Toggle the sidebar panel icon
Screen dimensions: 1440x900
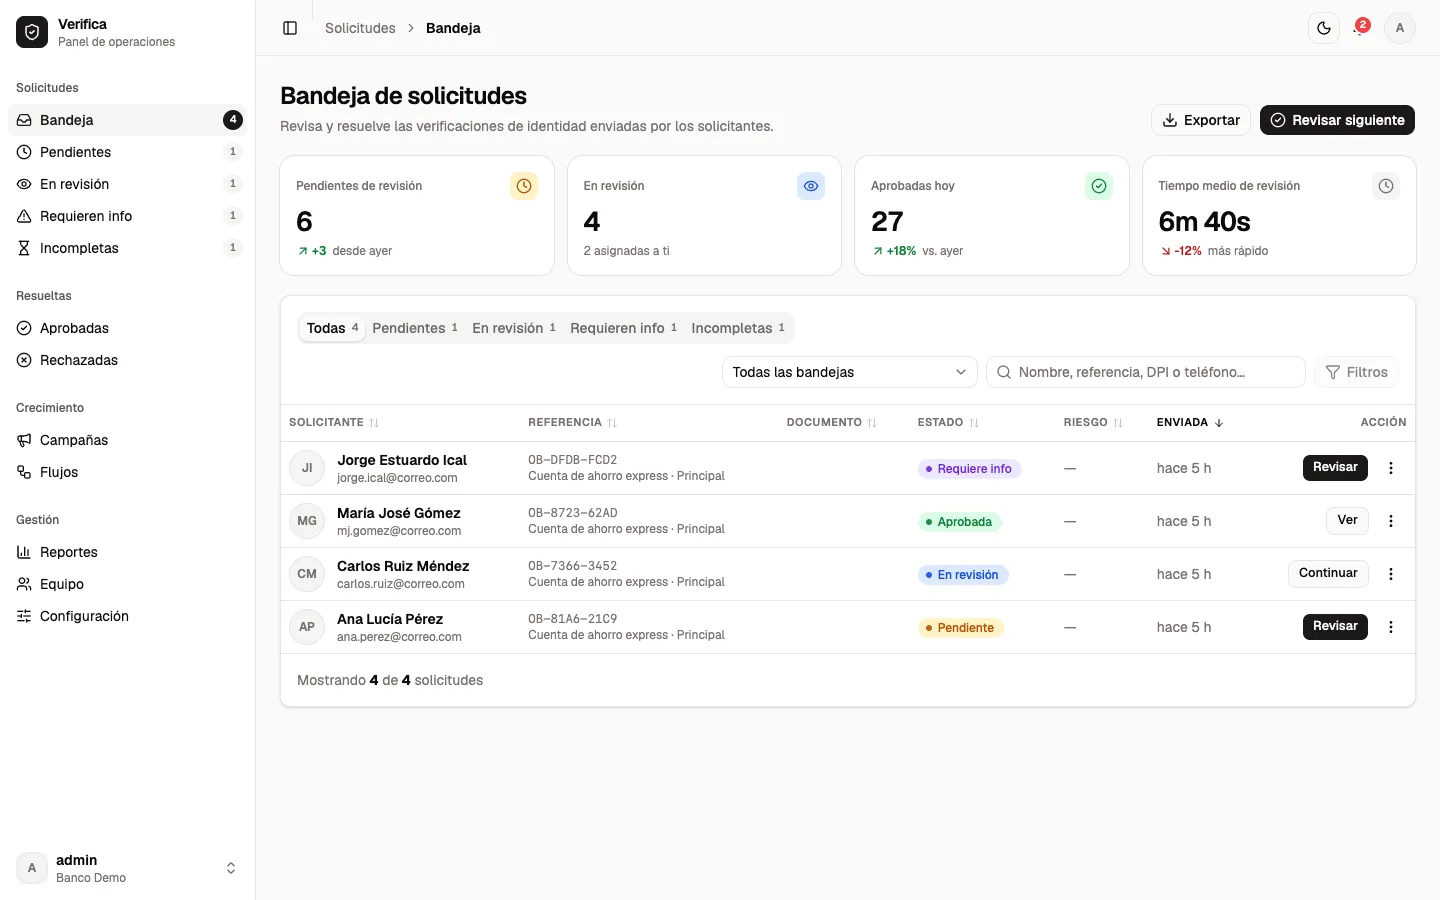click(290, 28)
